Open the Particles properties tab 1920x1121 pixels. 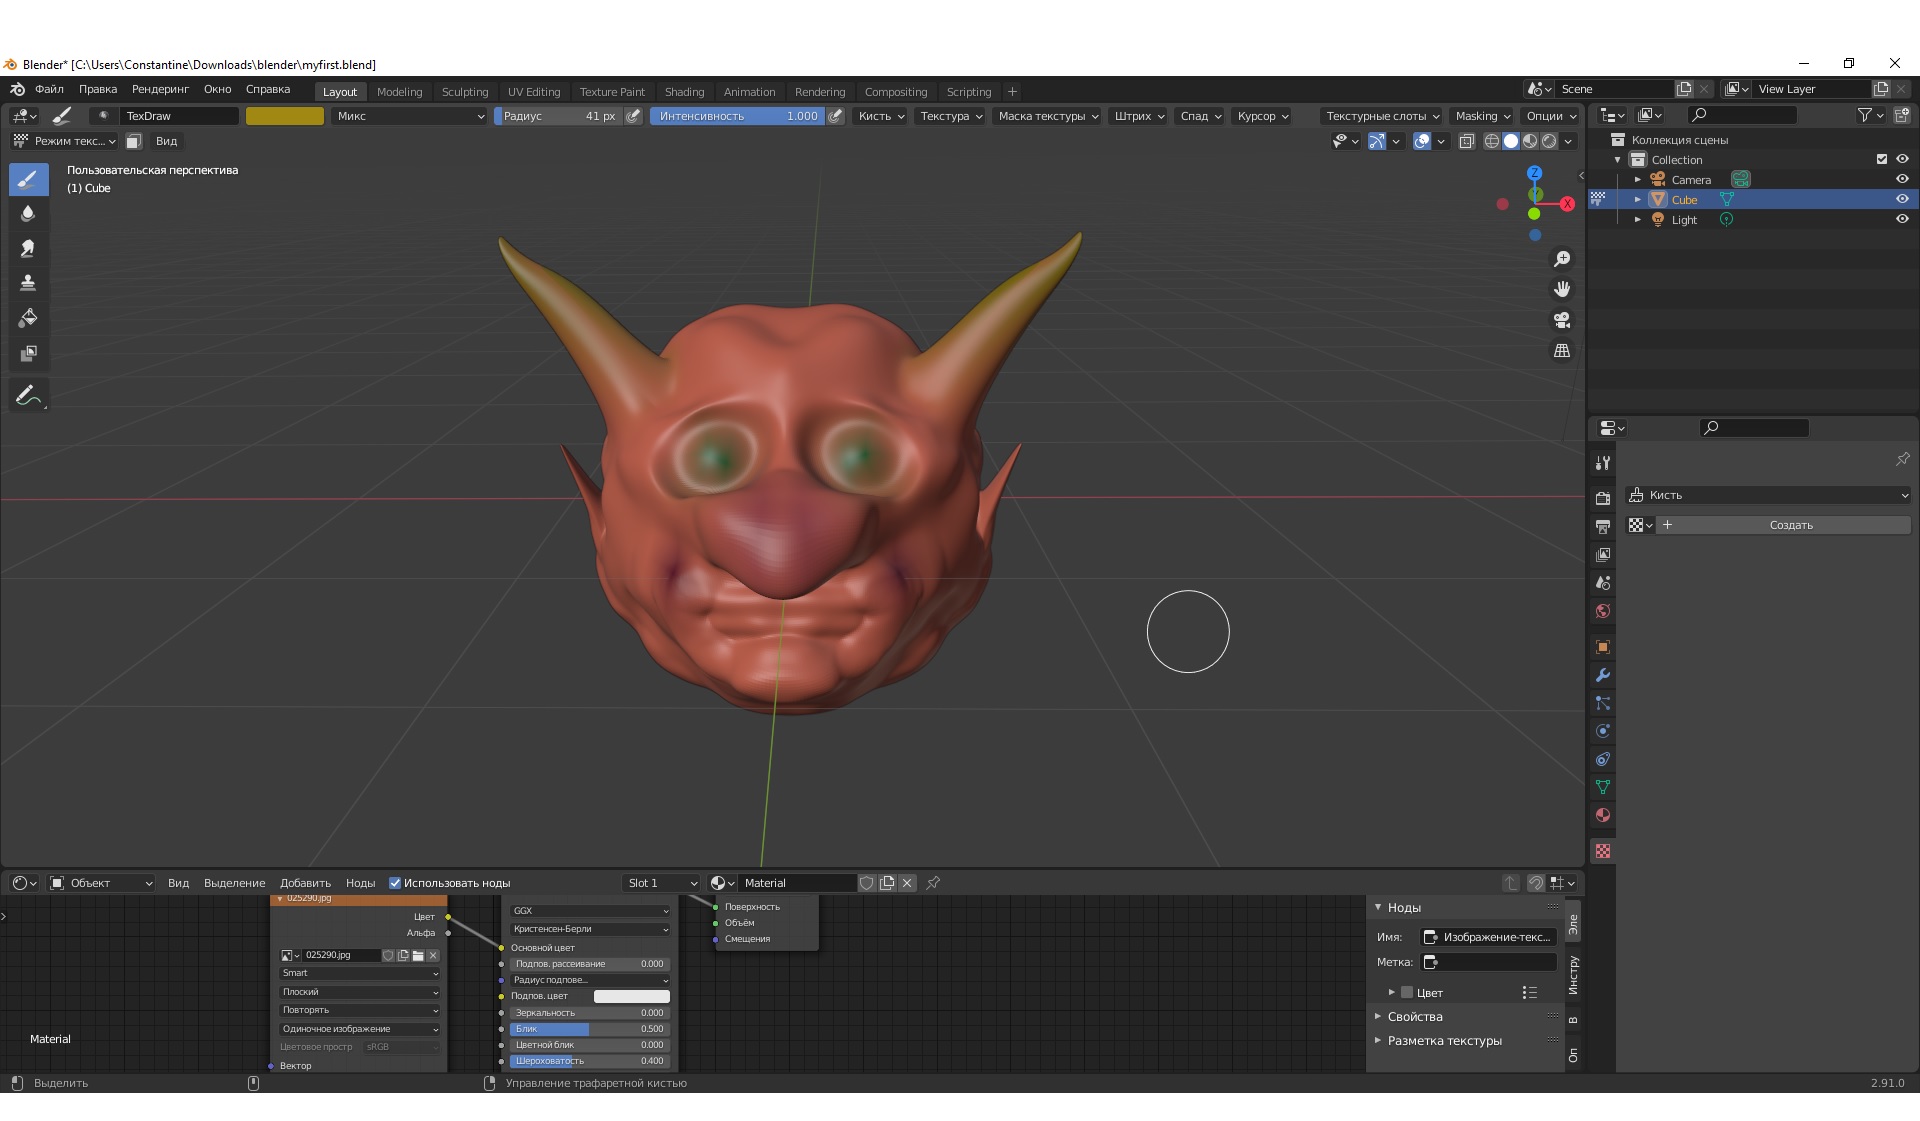coord(1603,703)
